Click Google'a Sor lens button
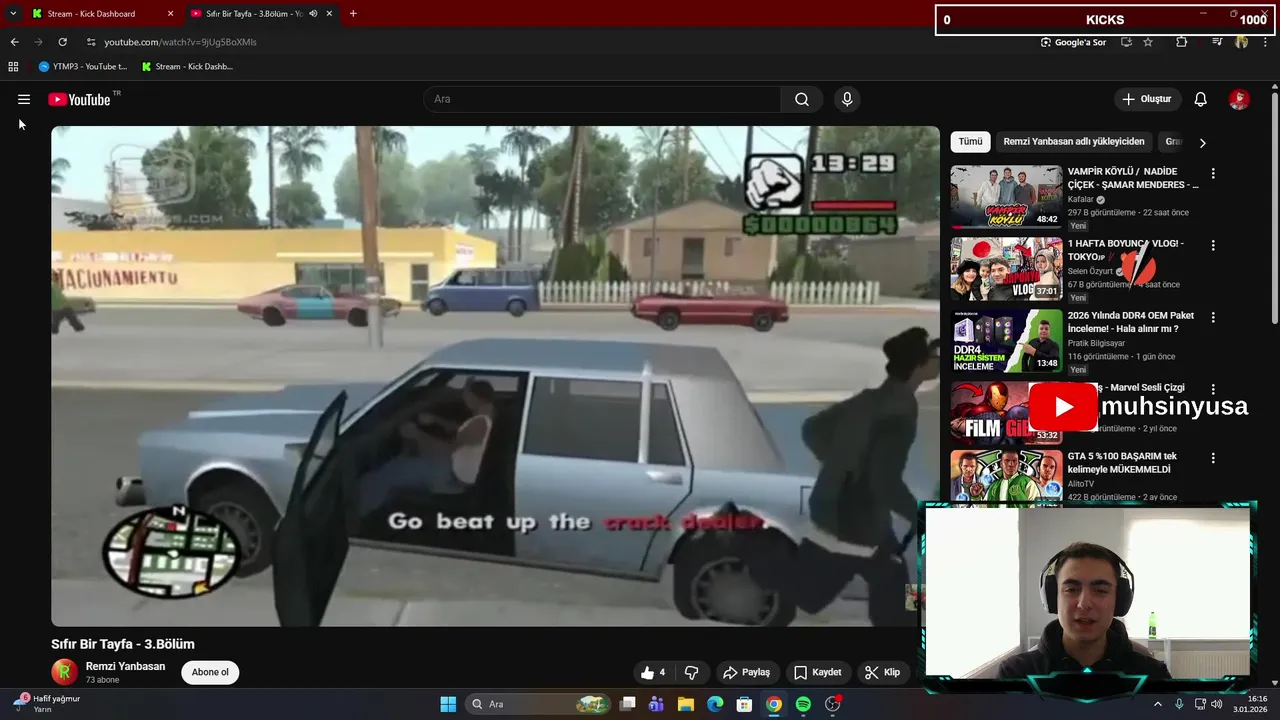The image size is (1280, 720). [1073, 42]
